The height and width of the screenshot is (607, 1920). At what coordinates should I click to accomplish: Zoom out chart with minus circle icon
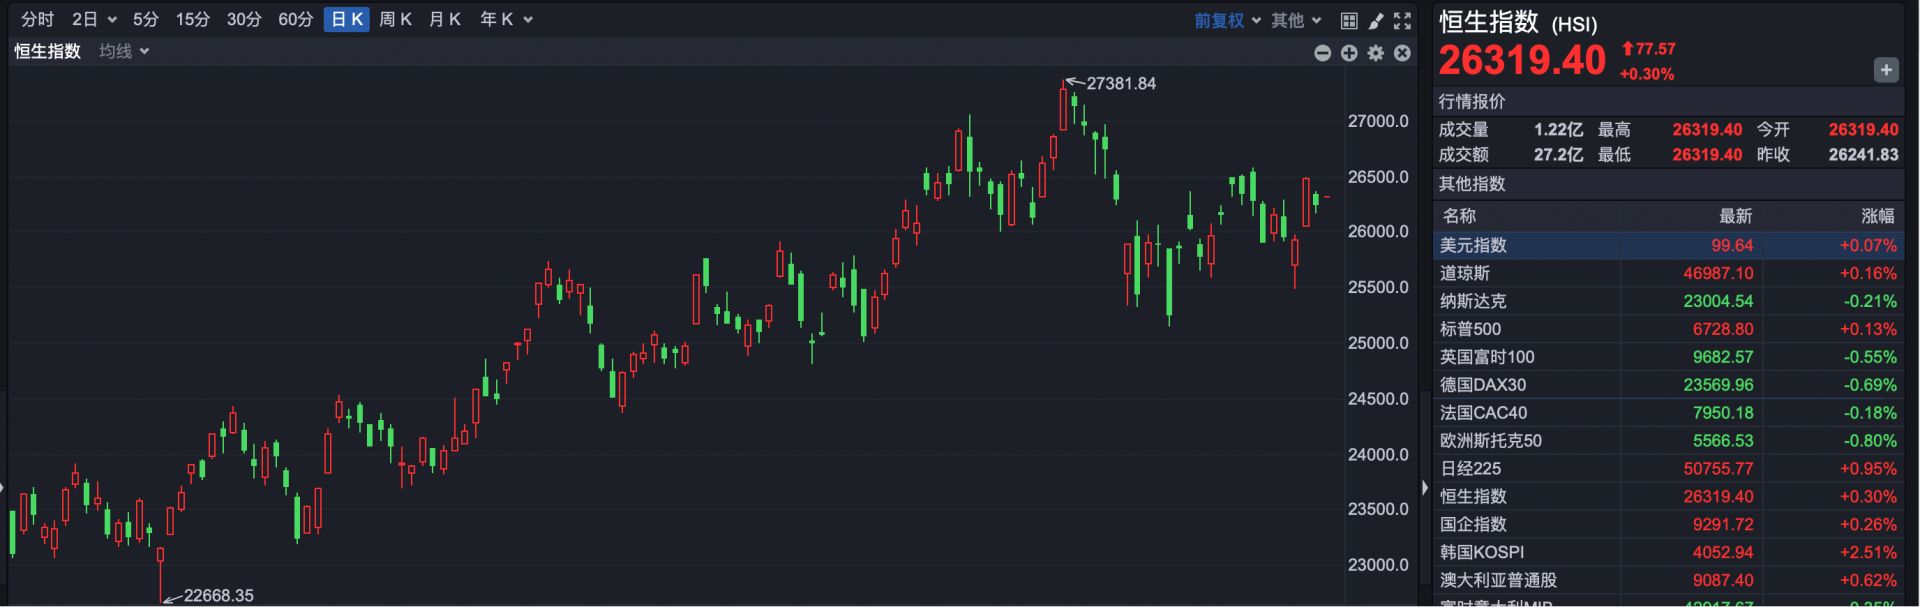click(1322, 53)
